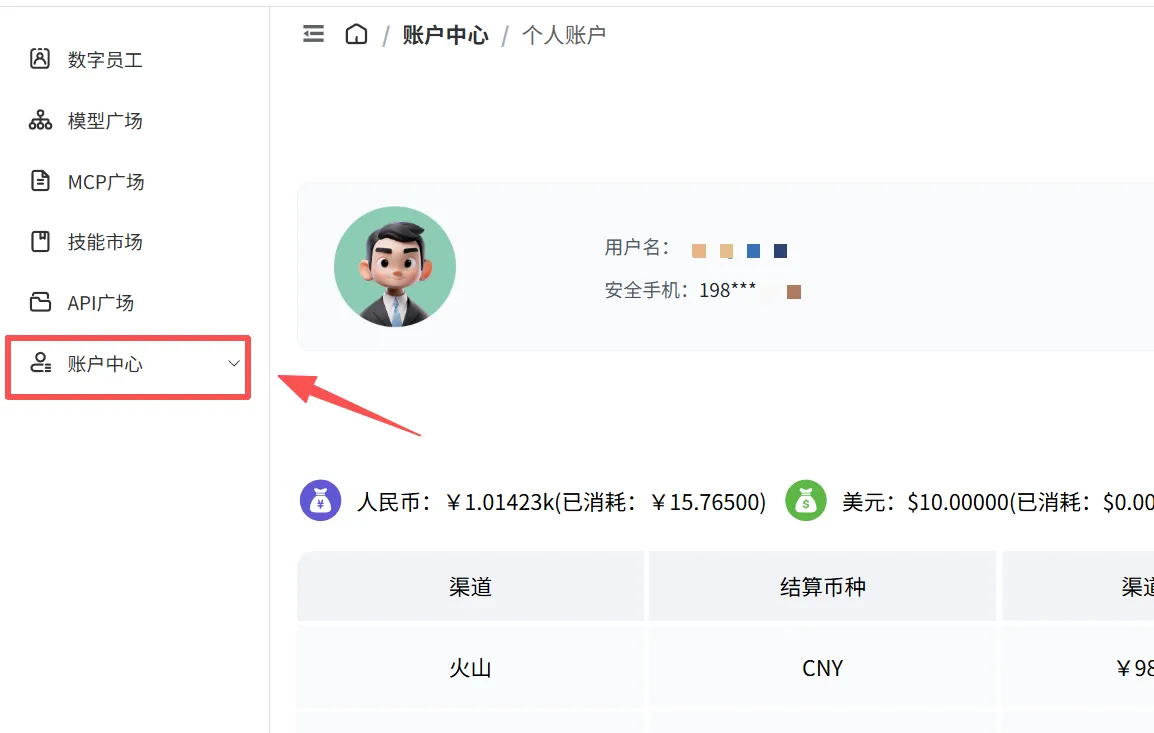Open 数字员工 menu item
Image resolution: width=1154 pixels, height=733 pixels.
coord(105,60)
